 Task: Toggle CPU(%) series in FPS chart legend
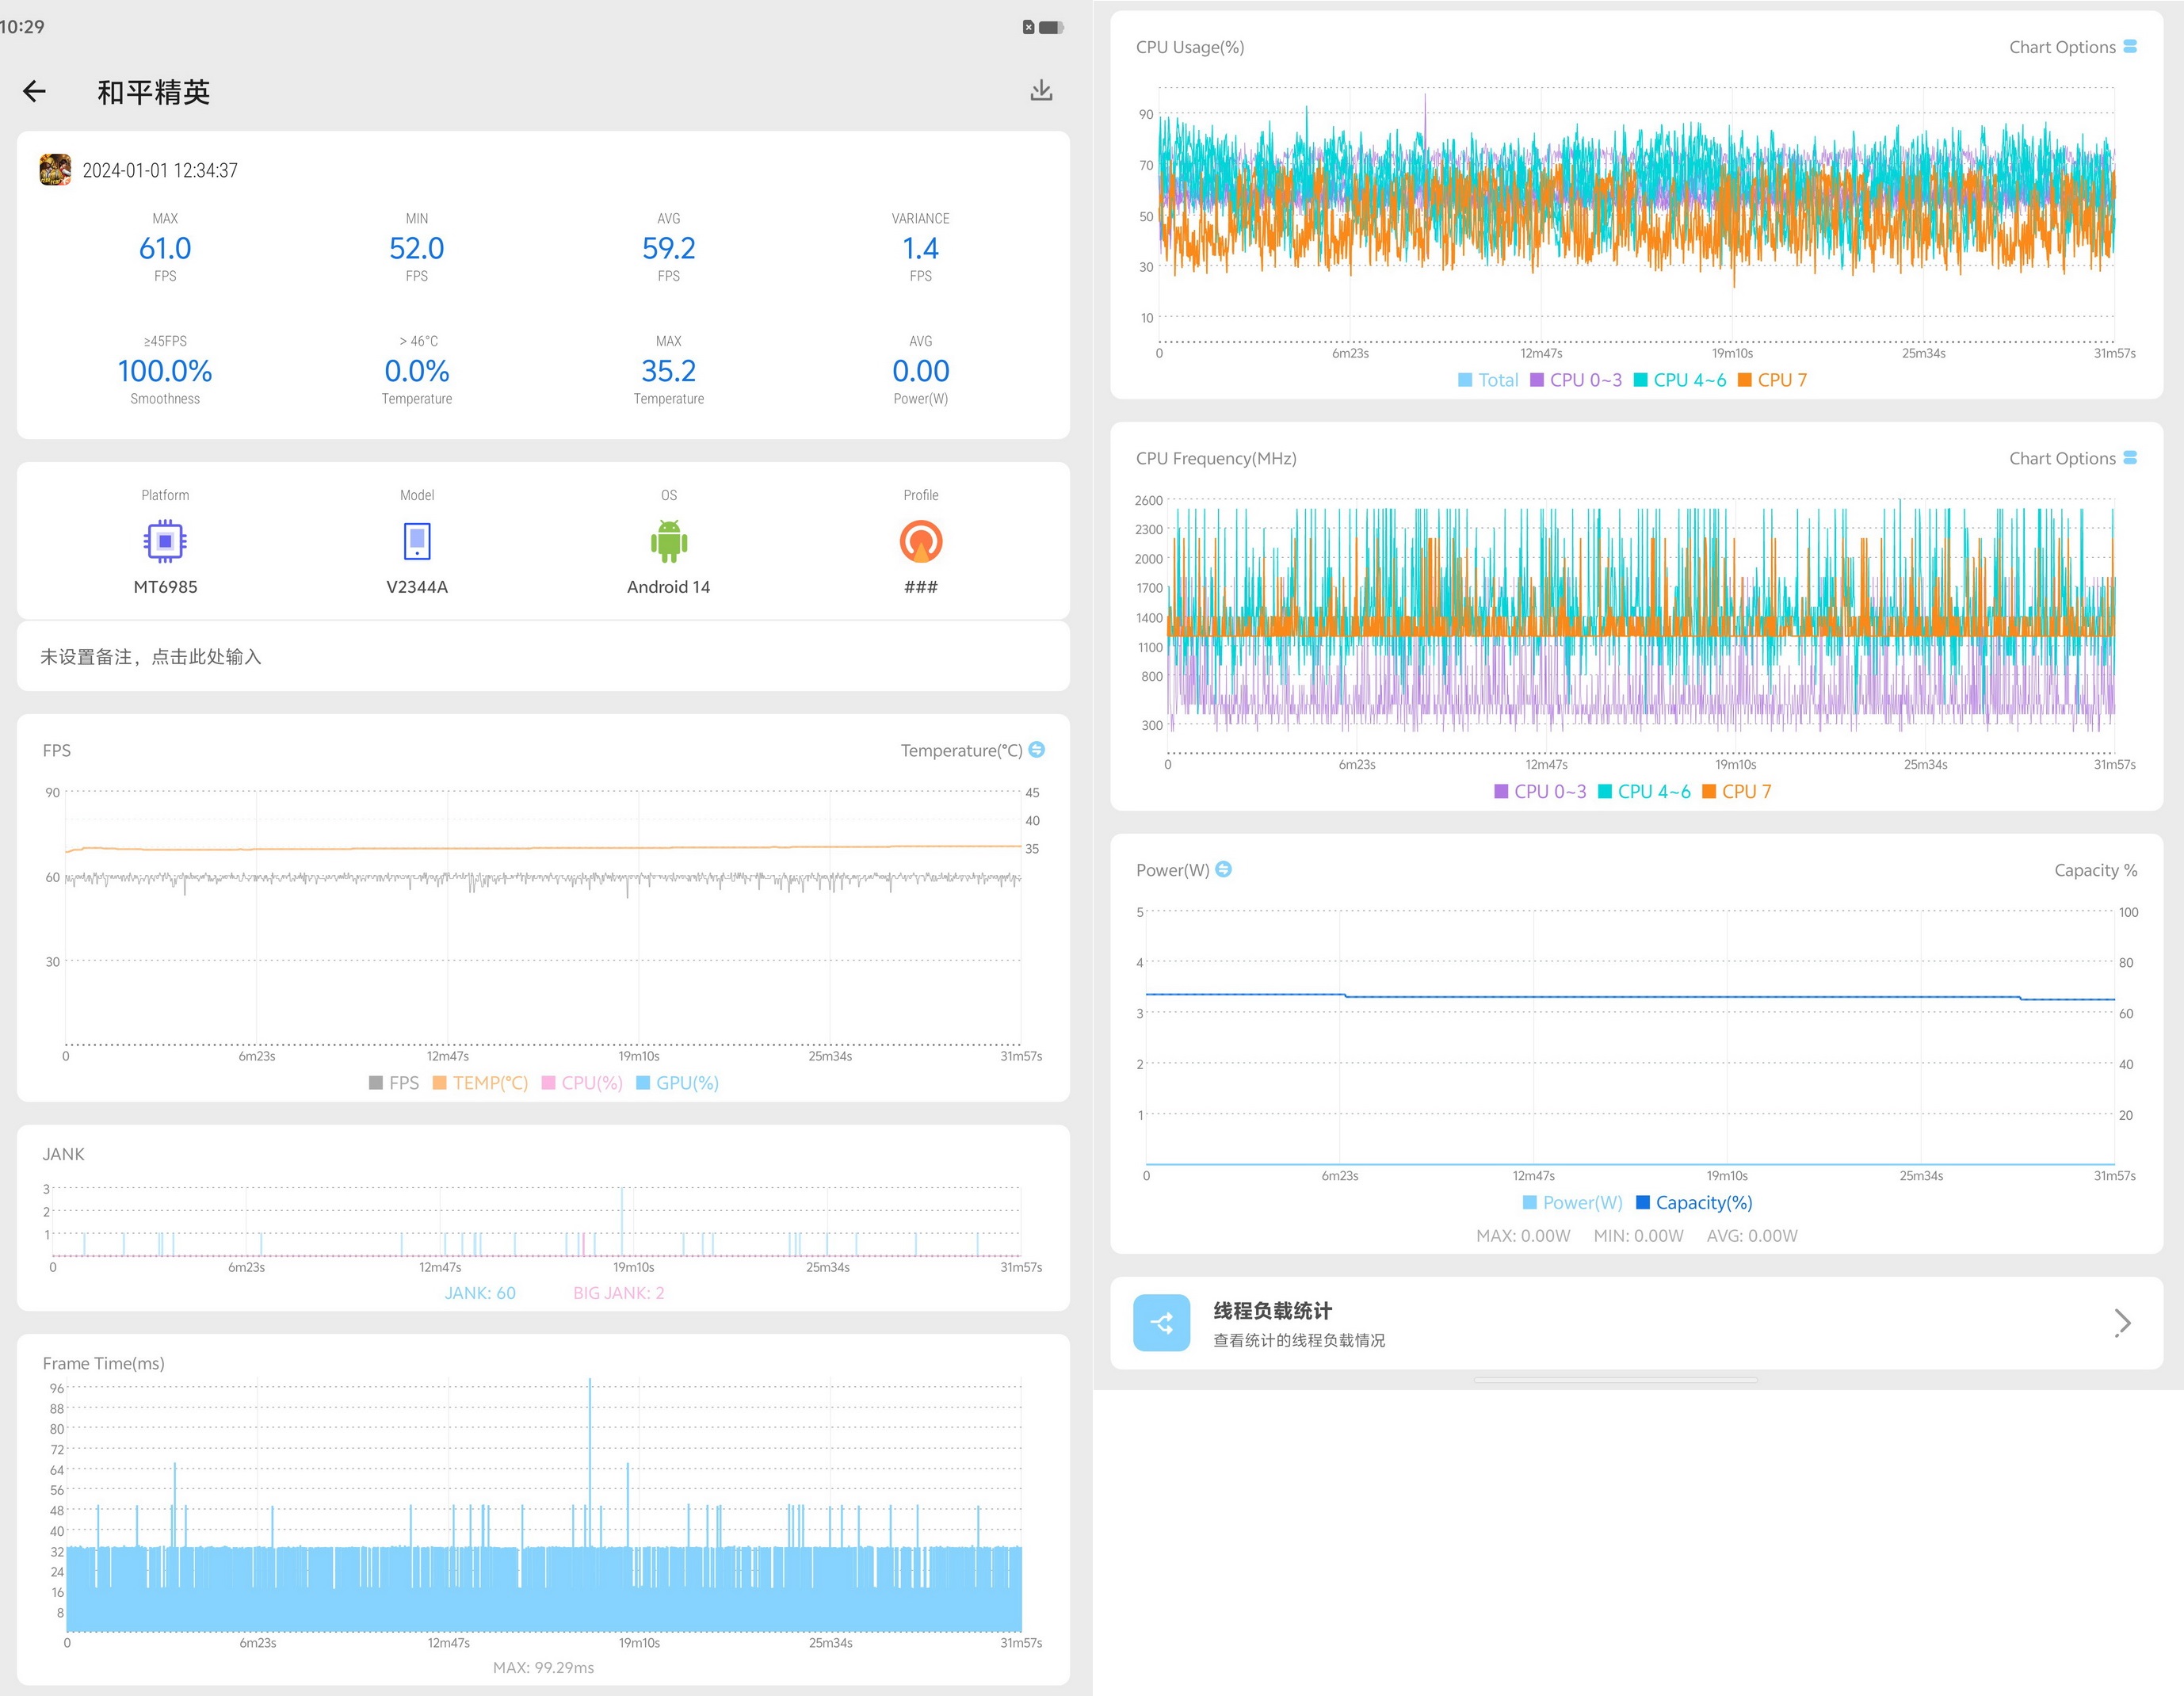pos(582,1083)
